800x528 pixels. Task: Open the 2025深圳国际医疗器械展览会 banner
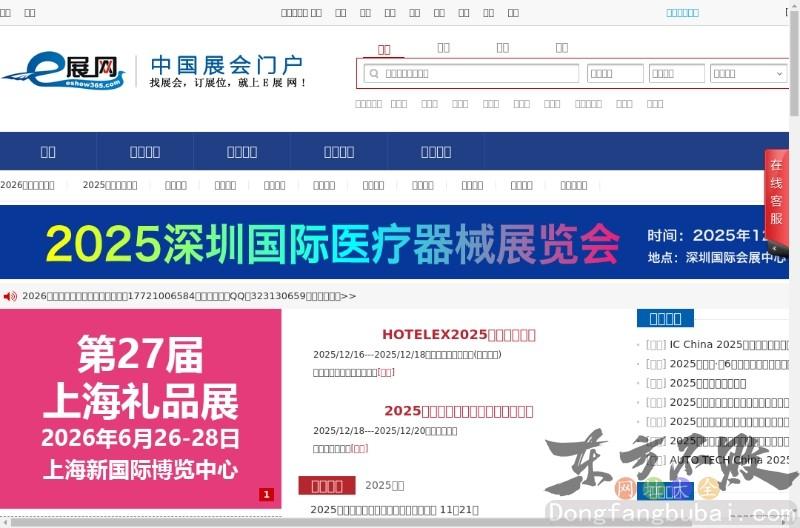point(394,242)
